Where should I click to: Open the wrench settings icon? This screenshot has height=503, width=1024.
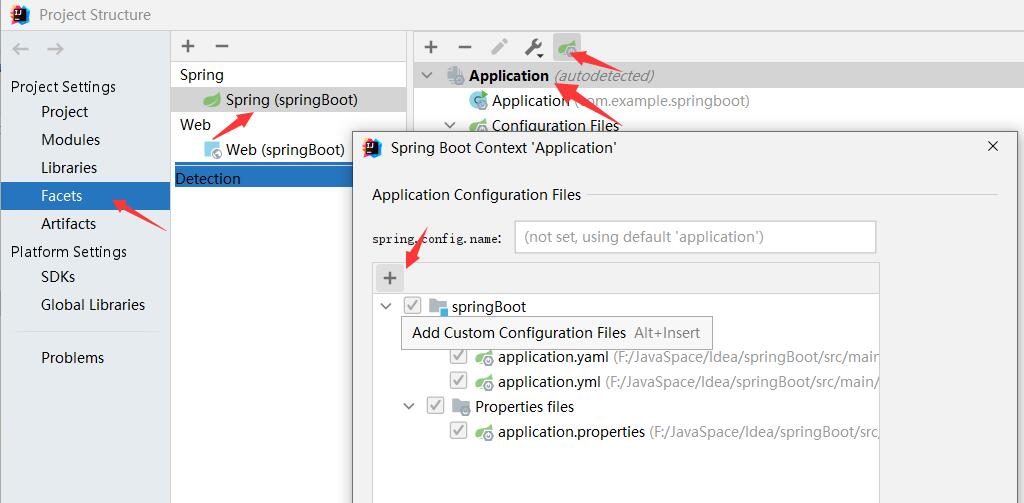534,47
